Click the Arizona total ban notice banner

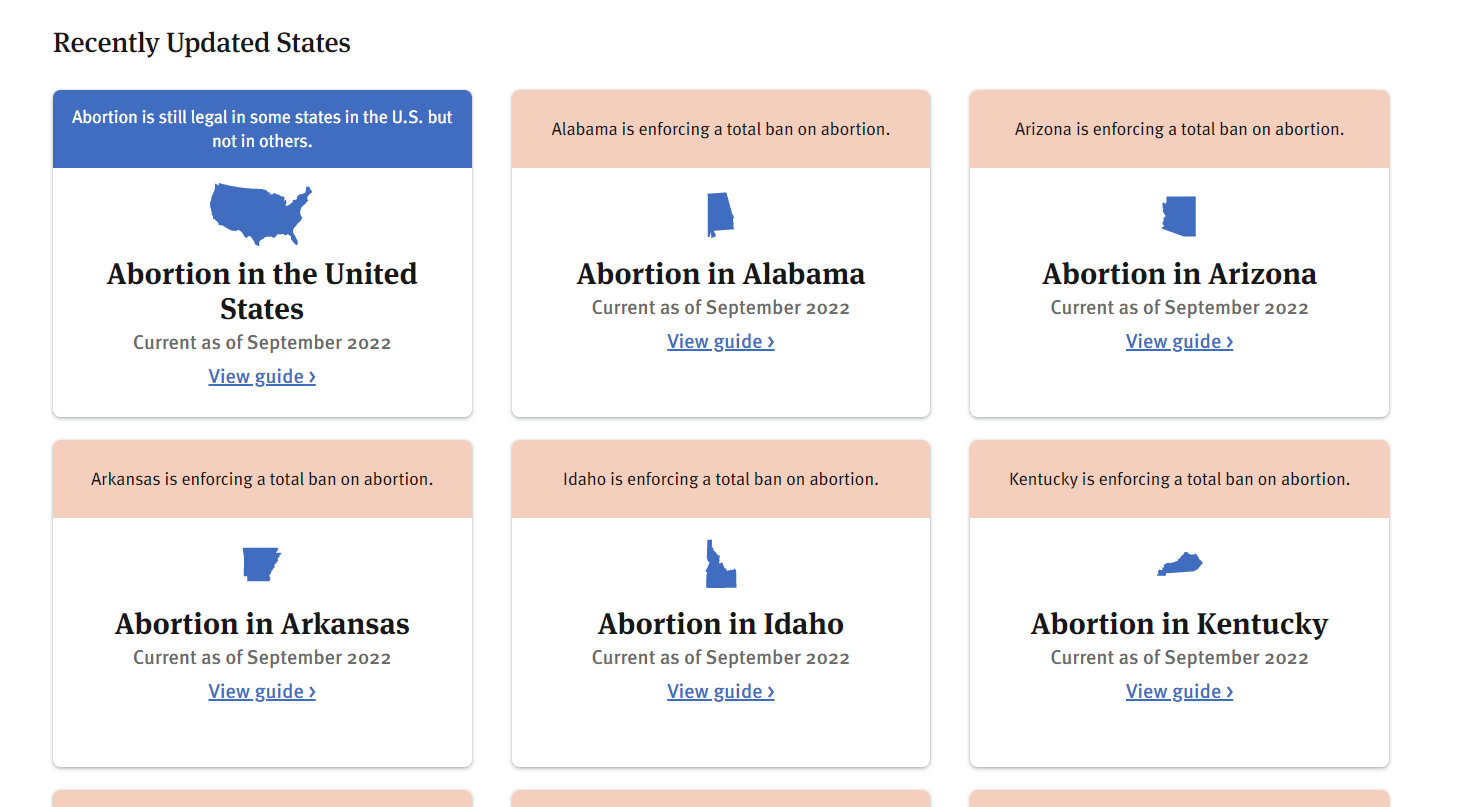click(x=1178, y=128)
